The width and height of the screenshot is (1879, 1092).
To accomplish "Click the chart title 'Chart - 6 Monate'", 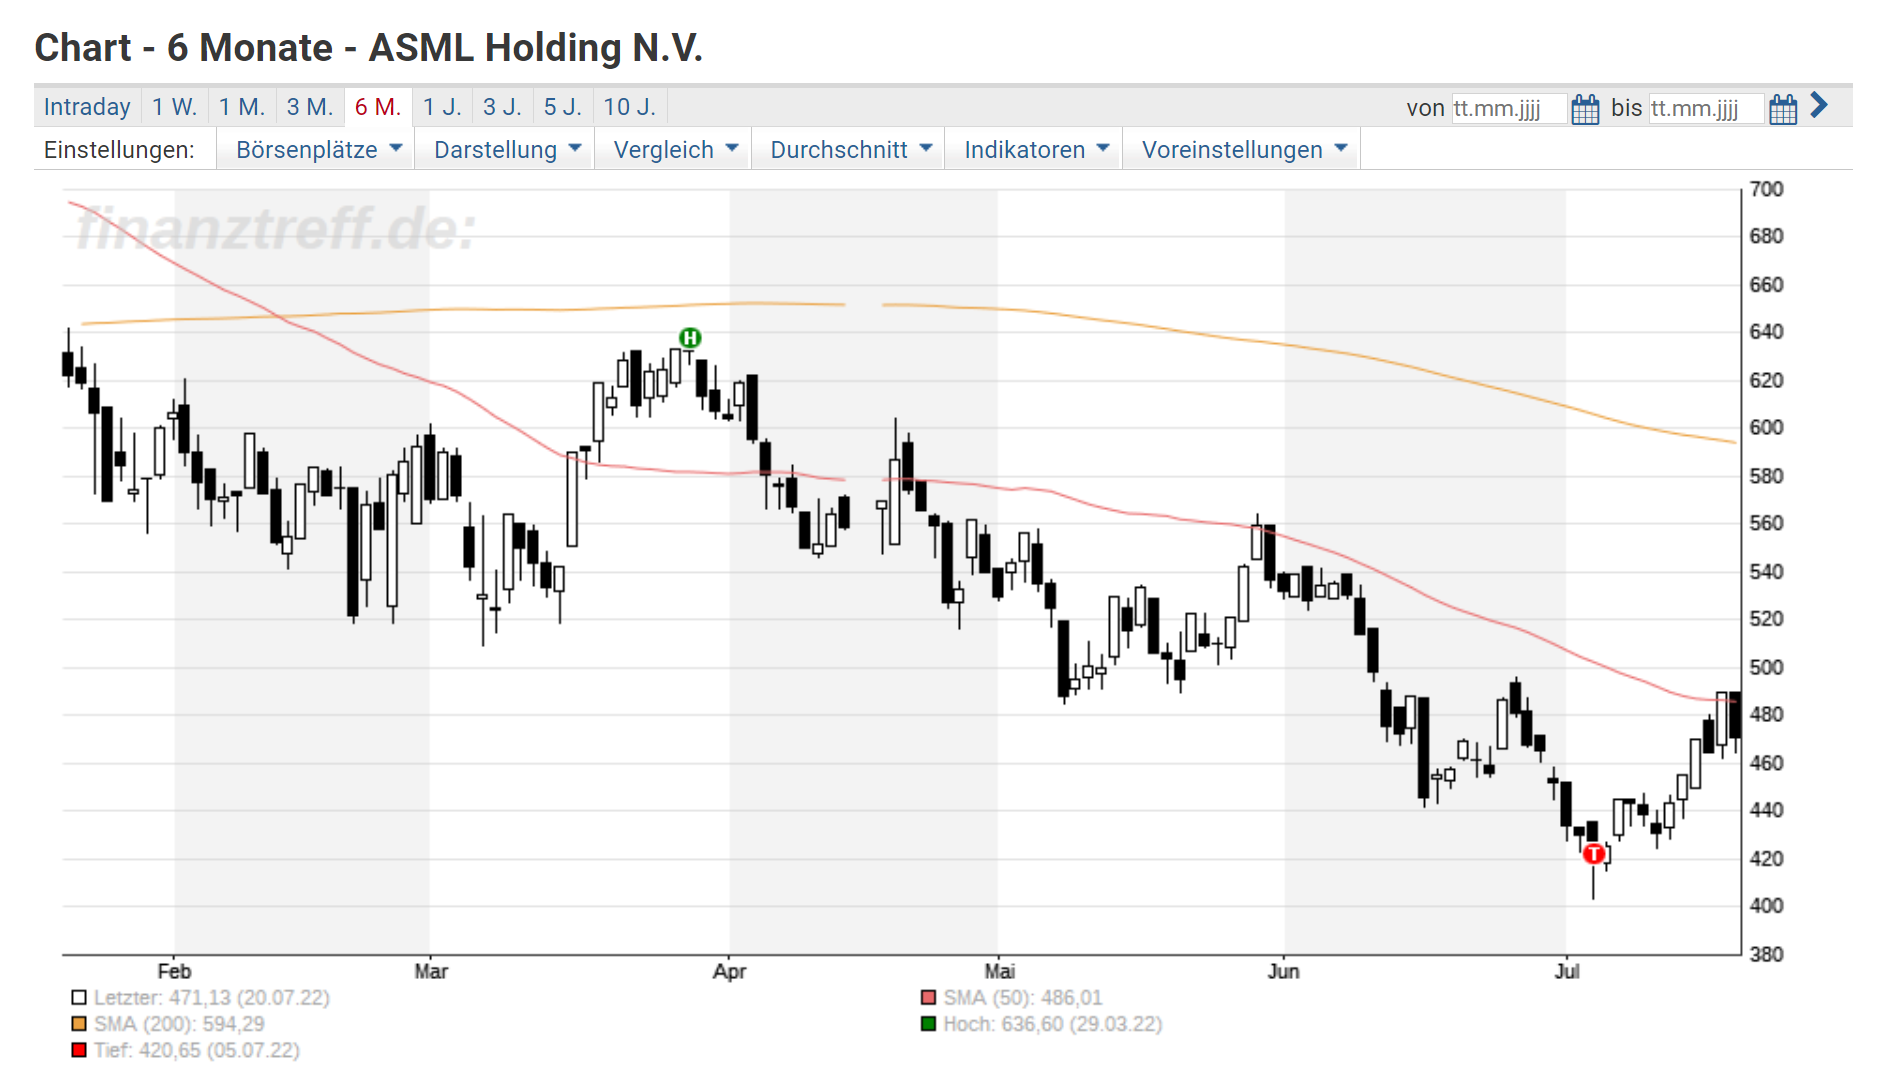I will point(183,47).
